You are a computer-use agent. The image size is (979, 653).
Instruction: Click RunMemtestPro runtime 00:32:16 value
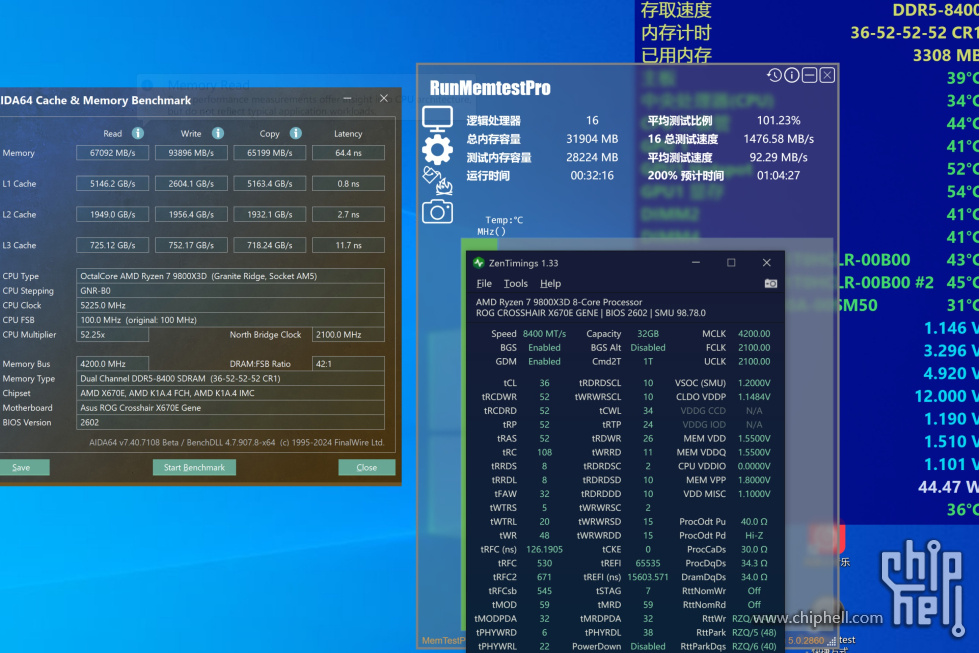(x=592, y=175)
